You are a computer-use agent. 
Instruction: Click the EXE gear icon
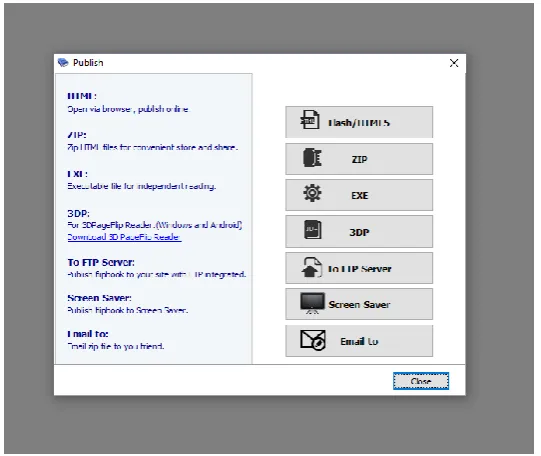coord(312,193)
